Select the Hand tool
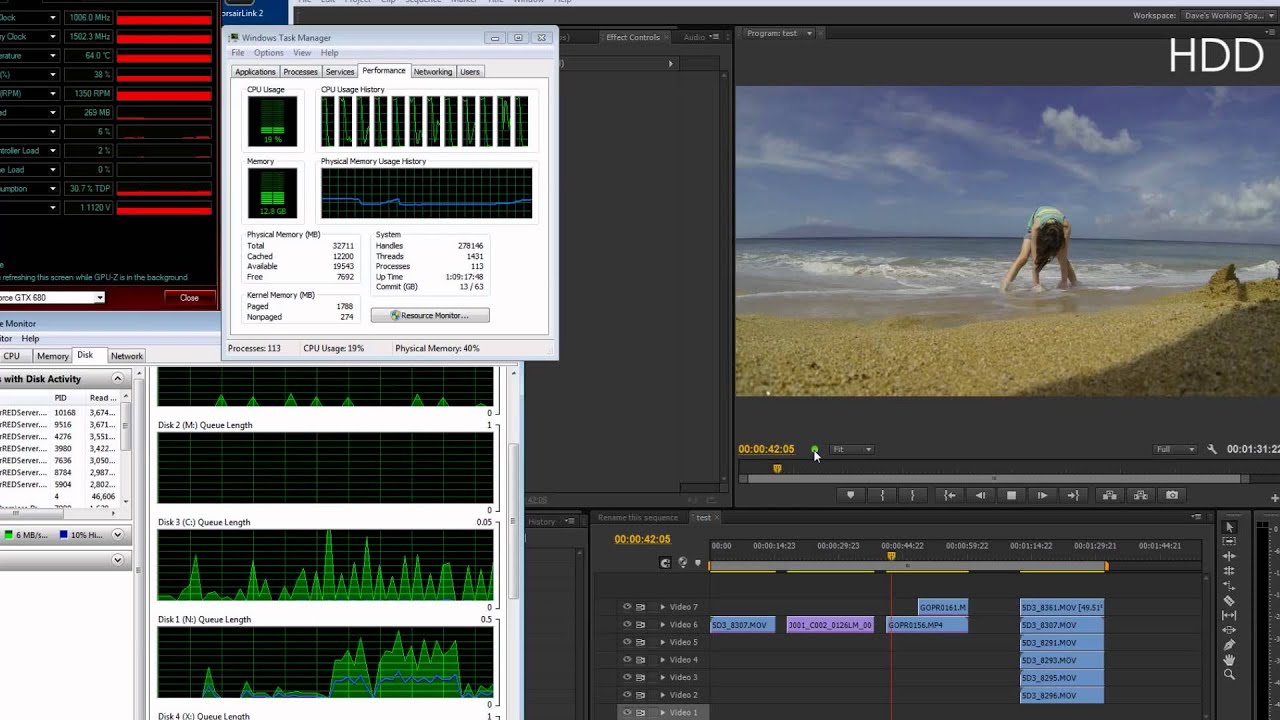This screenshot has width=1280, height=720. [x=1230, y=660]
